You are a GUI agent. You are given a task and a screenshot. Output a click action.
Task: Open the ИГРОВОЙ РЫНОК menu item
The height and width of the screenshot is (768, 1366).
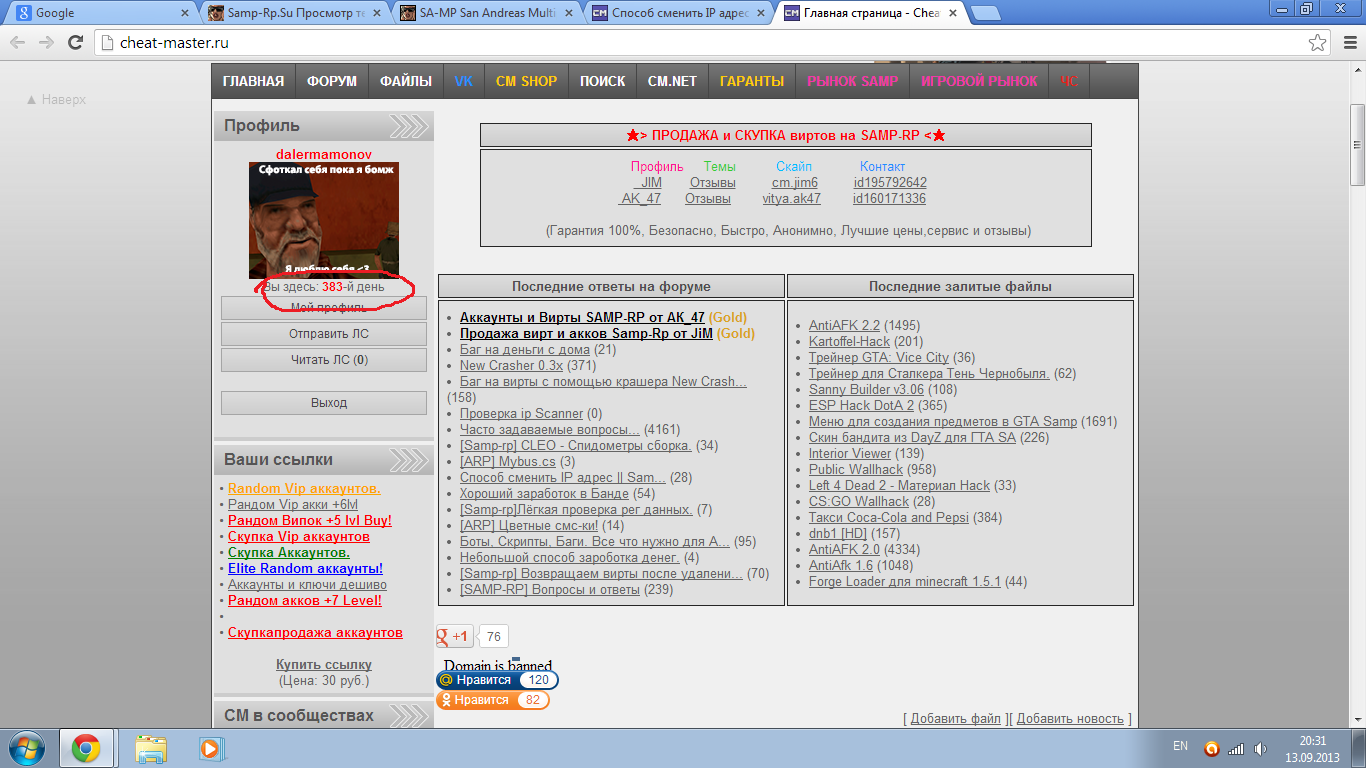pyautogui.click(x=979, y=81)
